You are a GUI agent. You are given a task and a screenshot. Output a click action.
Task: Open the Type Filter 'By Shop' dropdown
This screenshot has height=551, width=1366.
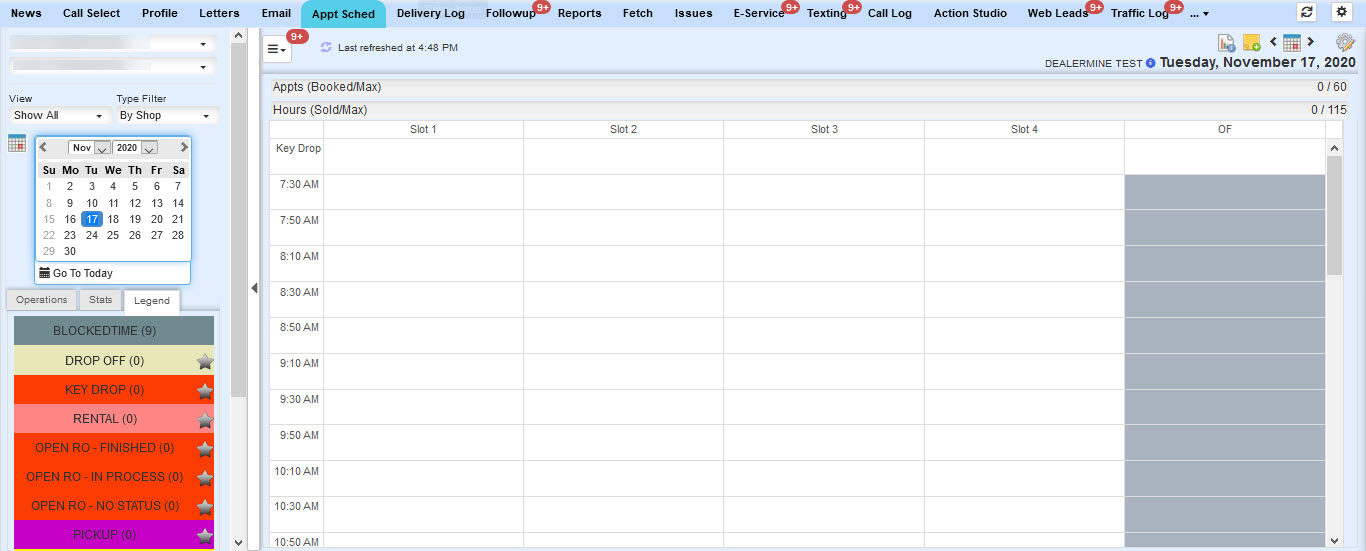coord(165,116)
